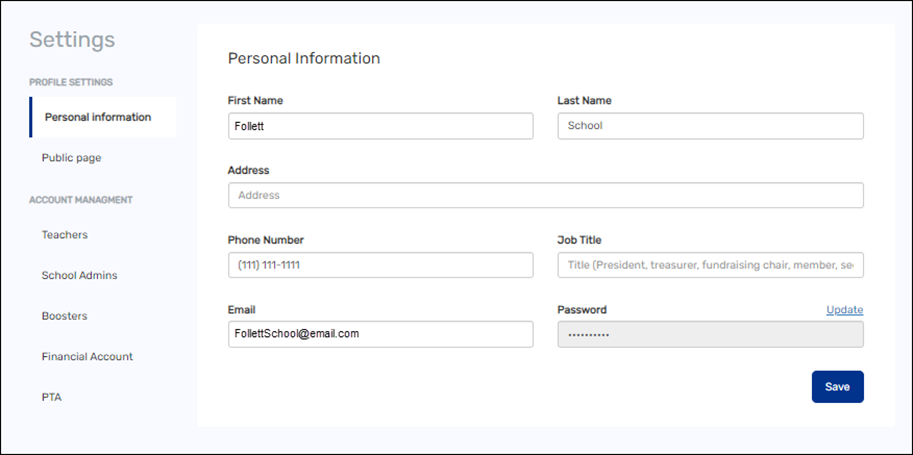Open the Boosters section

(x=64, y=316)
